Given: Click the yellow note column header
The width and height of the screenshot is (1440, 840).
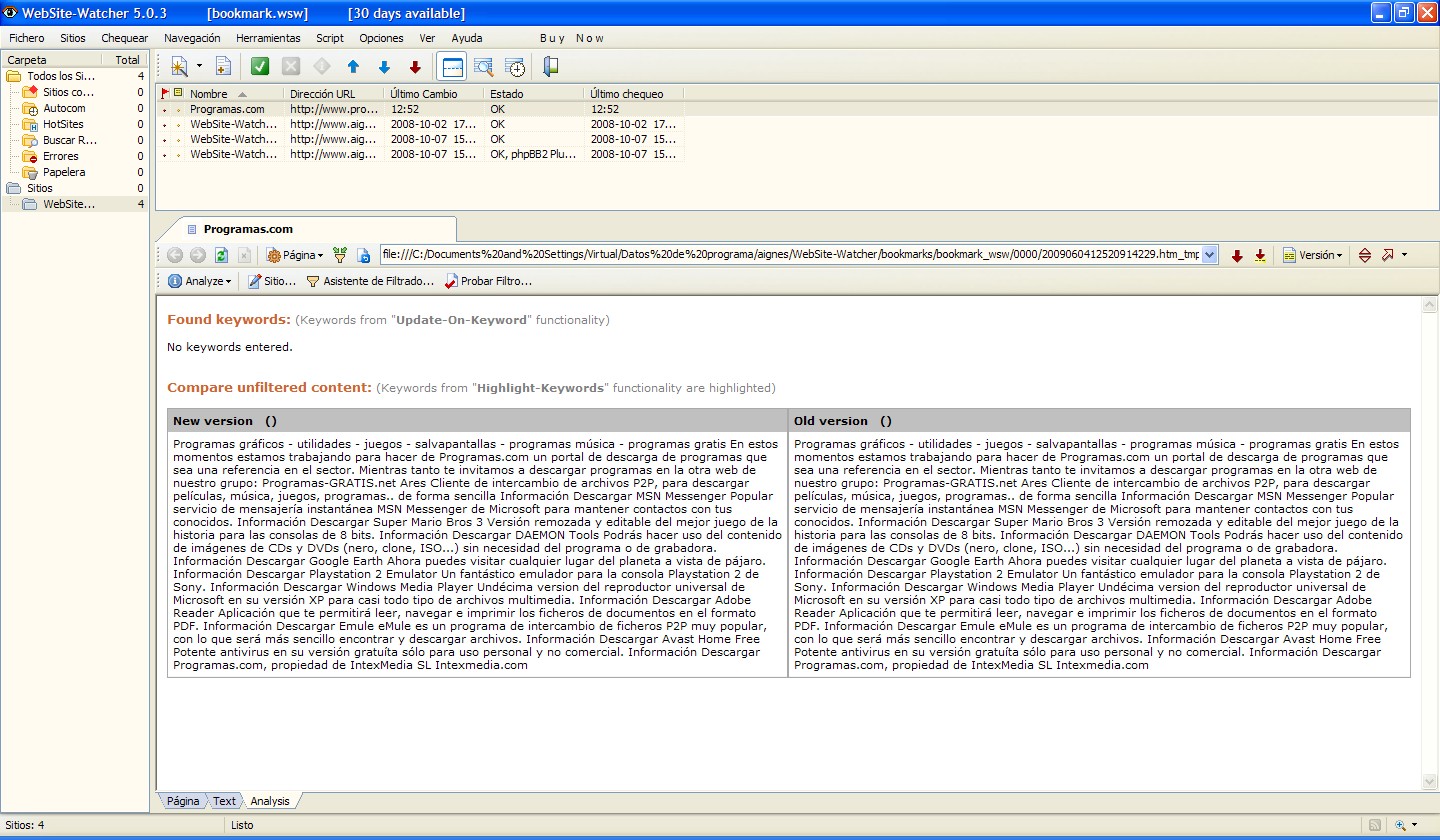Looking at the screenshot, I should point(178,94).
